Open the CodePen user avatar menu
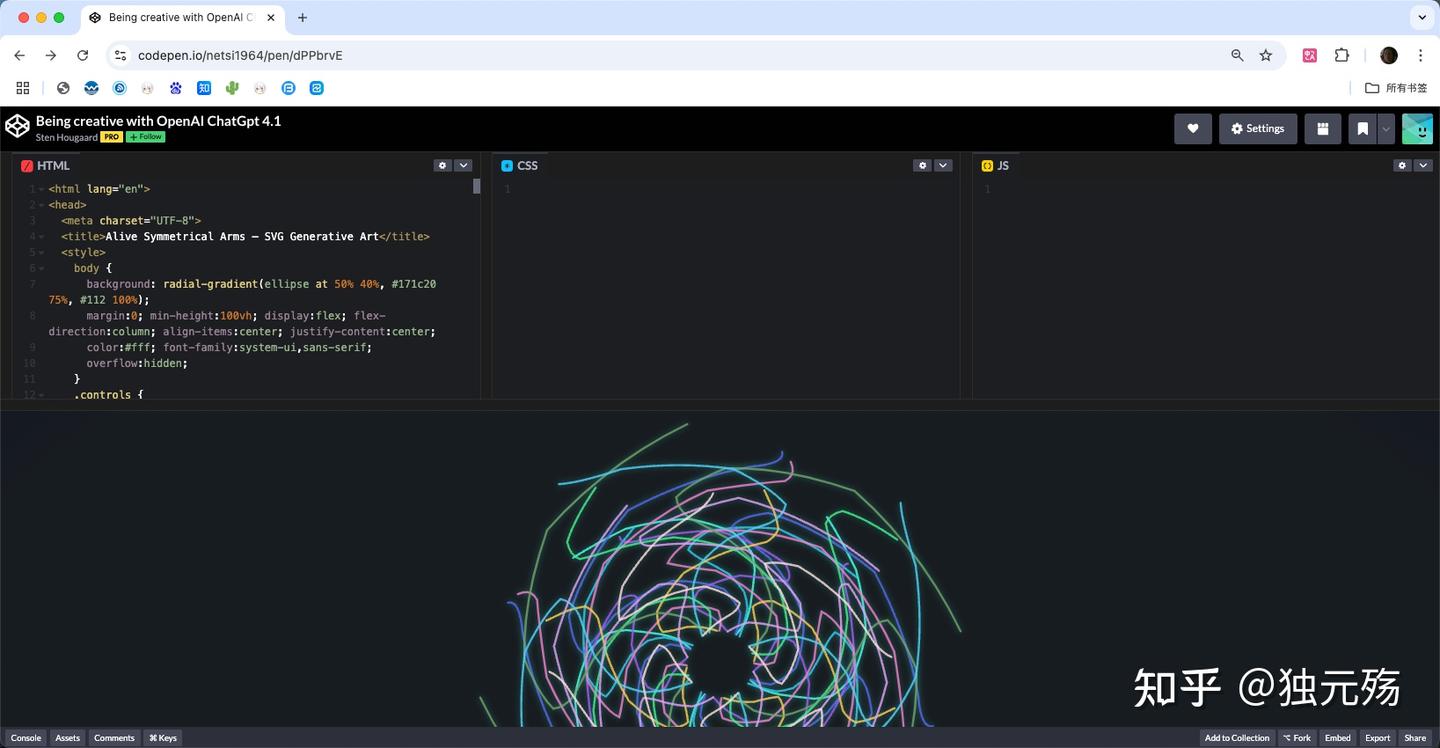This screenshot has width=1440, height=748. 1417,128
